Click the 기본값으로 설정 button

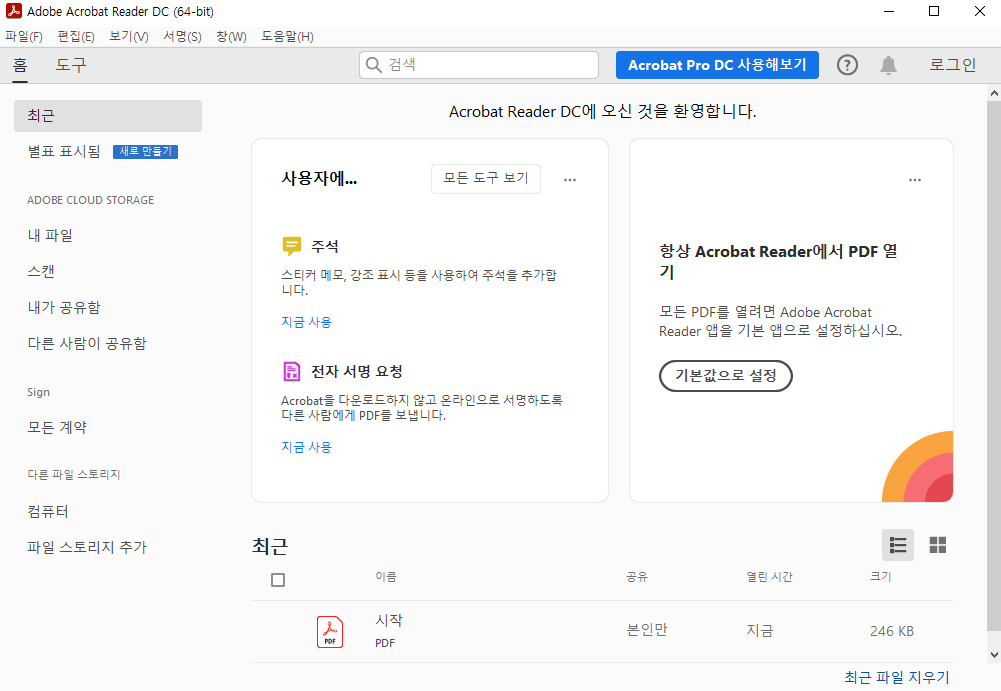725,376
